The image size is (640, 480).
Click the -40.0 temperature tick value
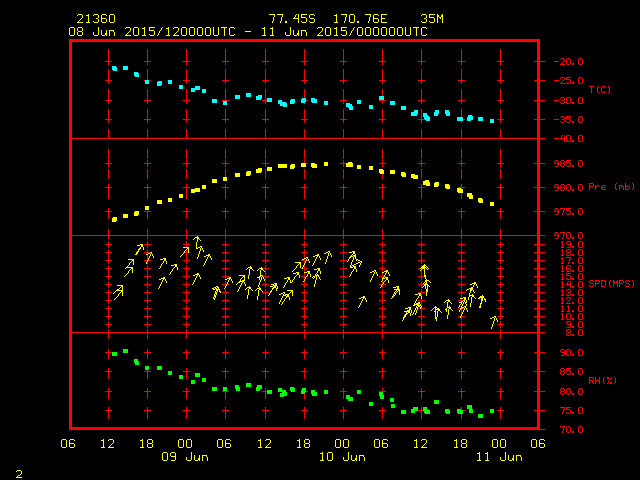(x=561, y=138)
